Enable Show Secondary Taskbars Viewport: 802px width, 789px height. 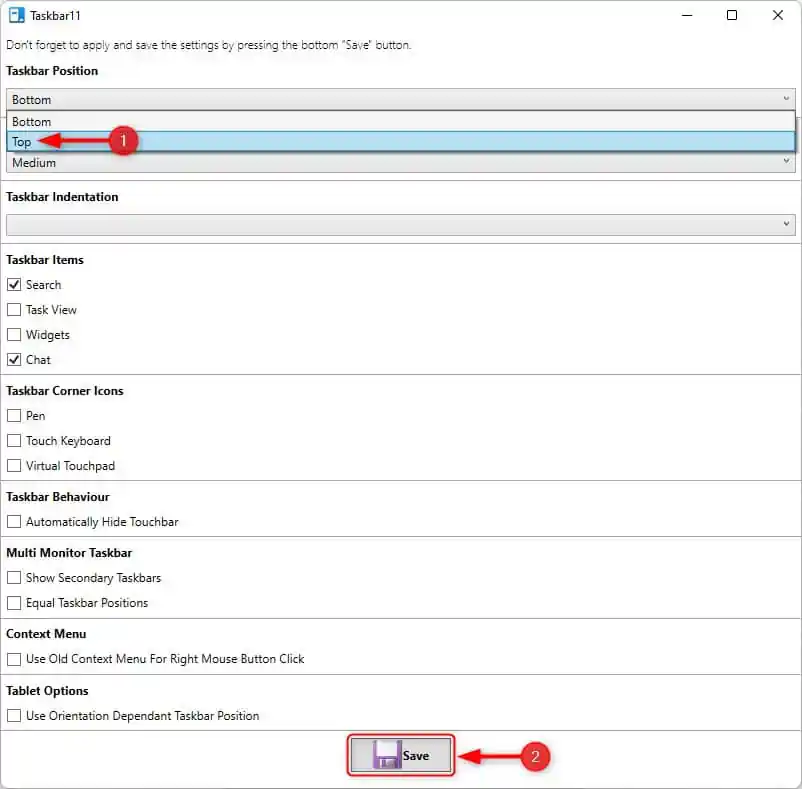14,577
